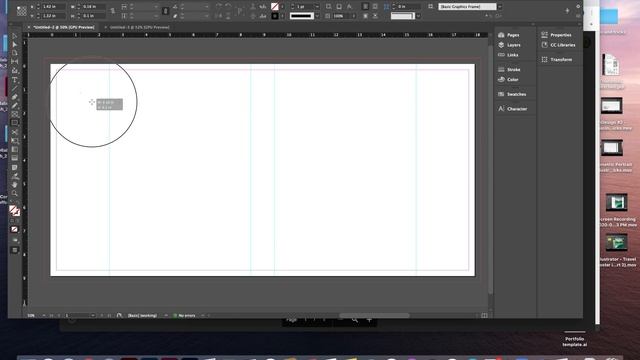Select the Rectangle Frame tool
The height and width of the screenshot is (360, 640).
point(15,114)
